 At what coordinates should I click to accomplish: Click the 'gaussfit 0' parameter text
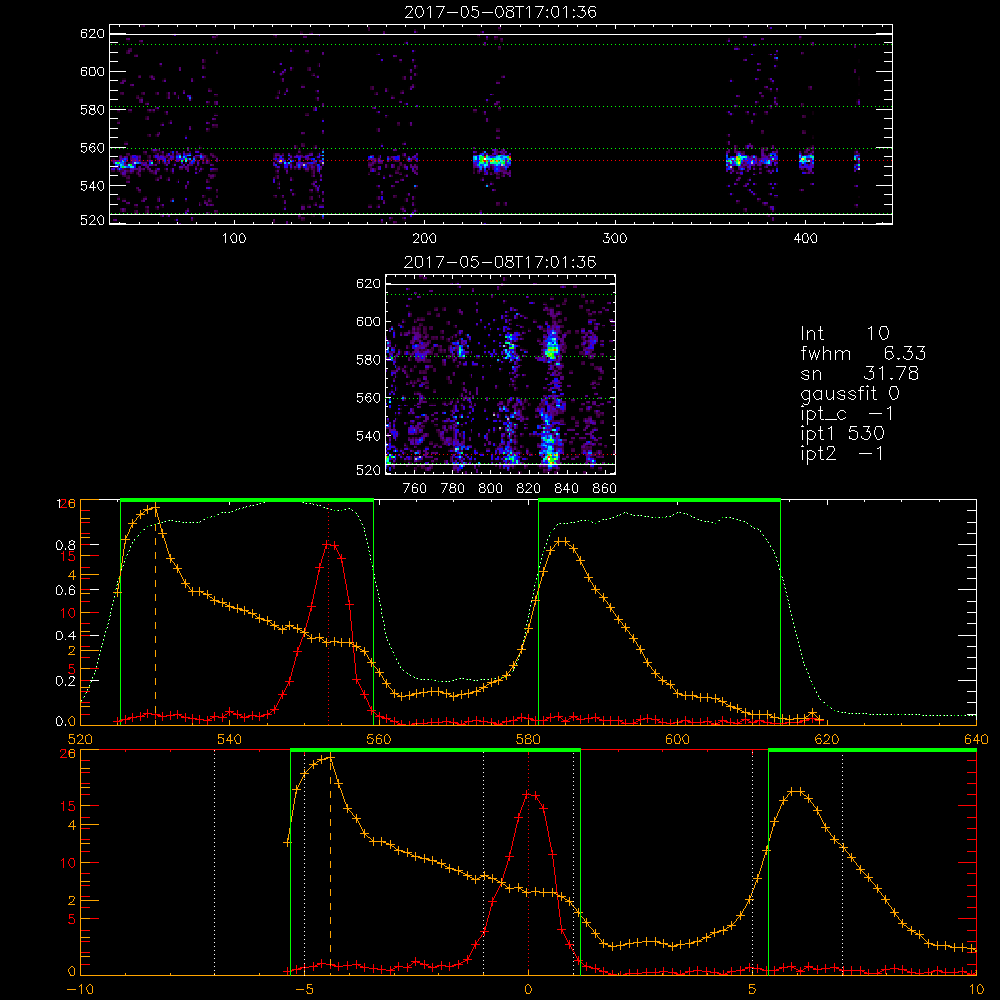pyautogui.click(x=850, y=393)
